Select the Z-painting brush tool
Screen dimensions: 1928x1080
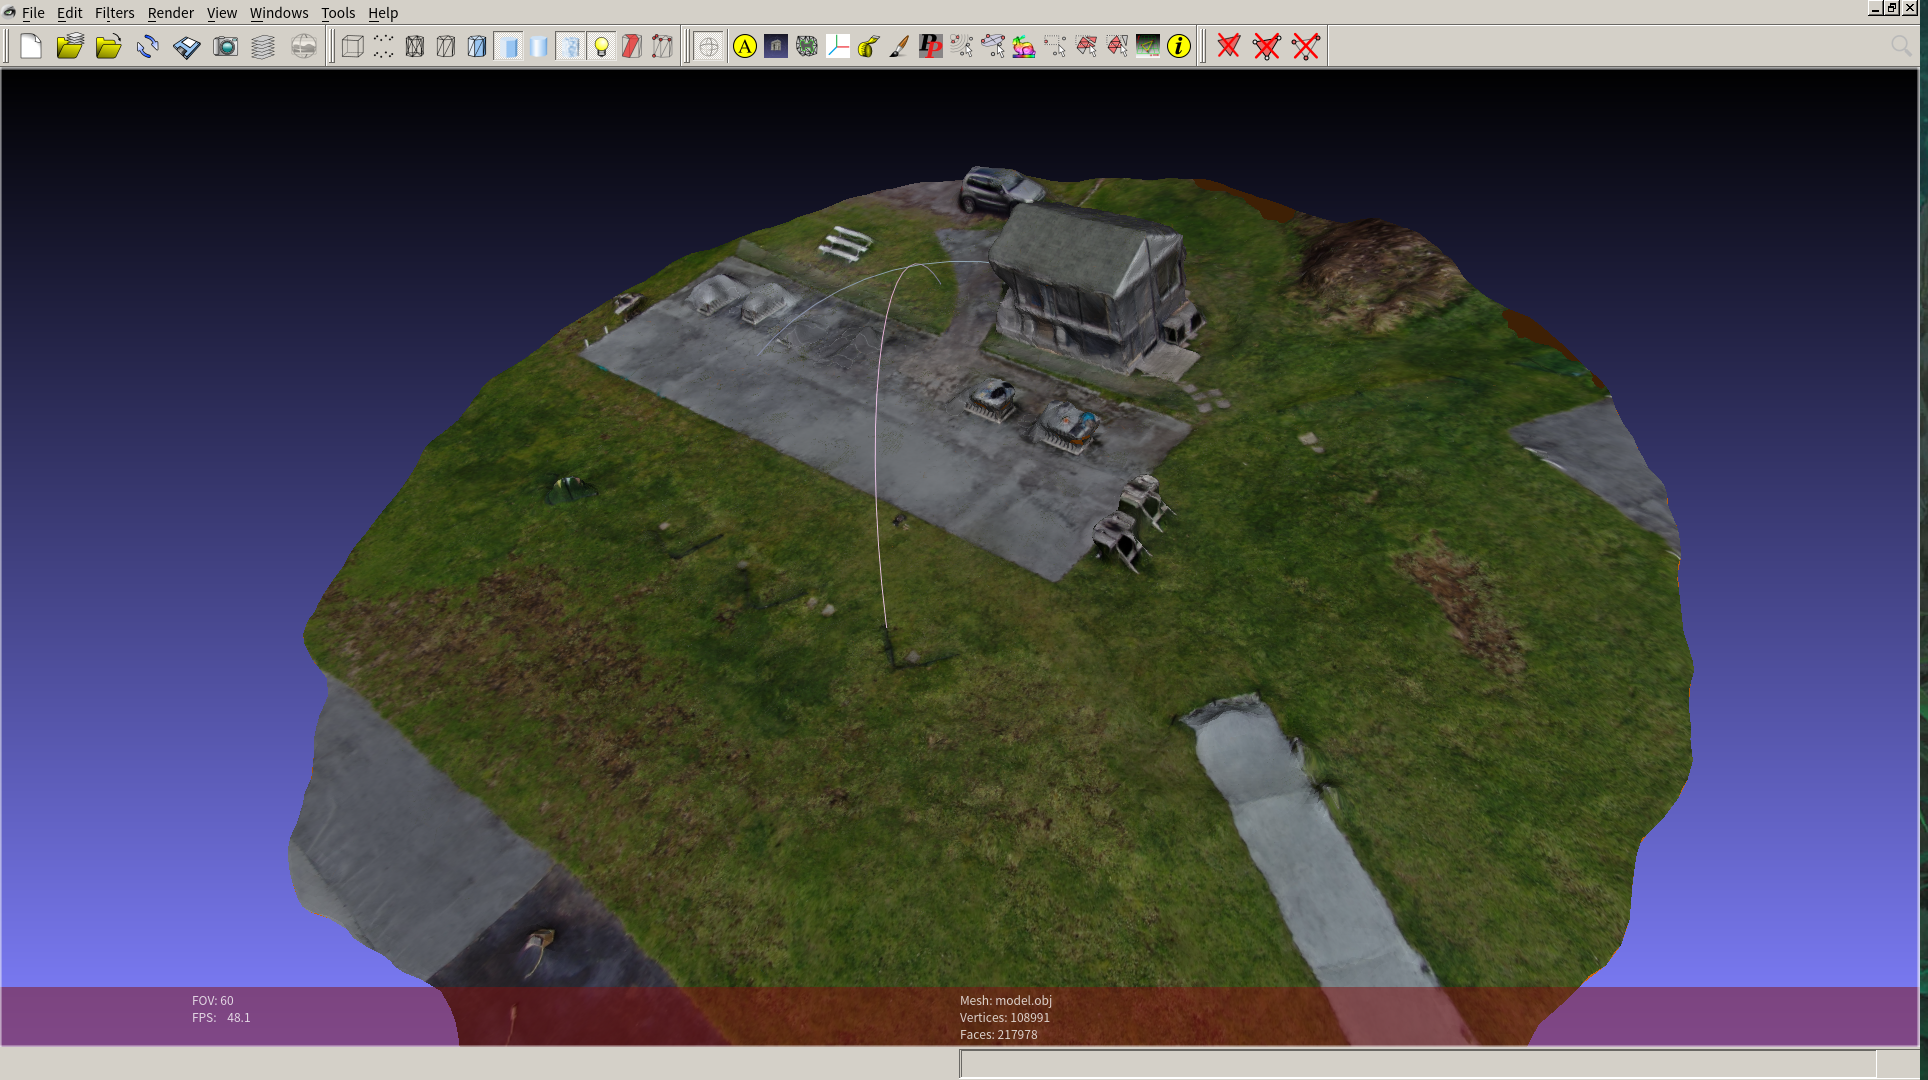[899, 46]
